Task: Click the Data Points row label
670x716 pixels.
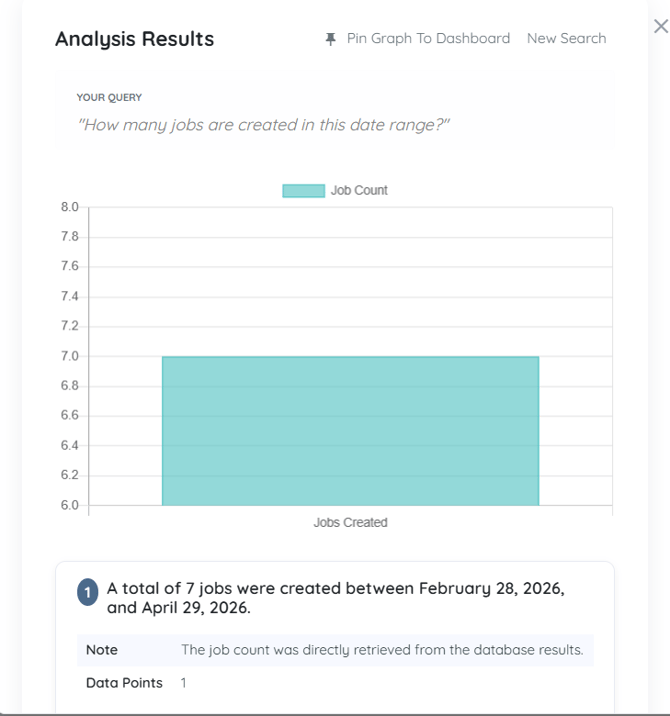Action: pos(124,683)
